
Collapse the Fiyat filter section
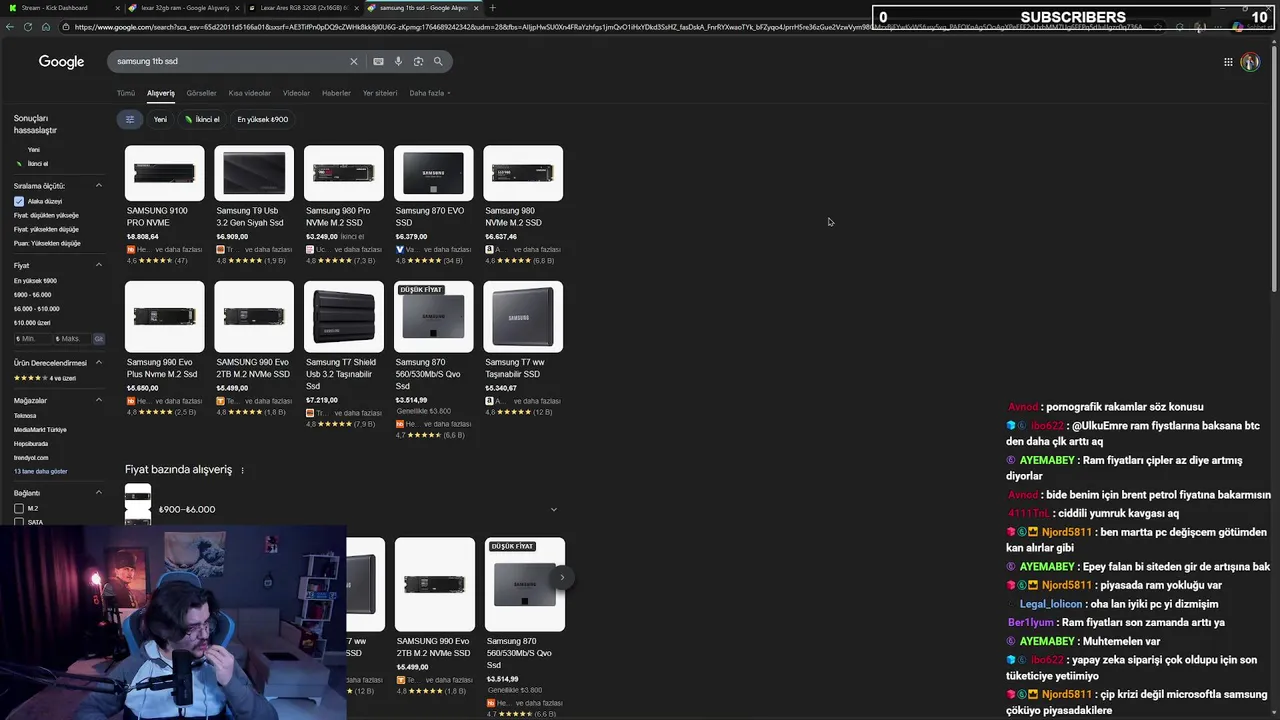click(98, 265)
